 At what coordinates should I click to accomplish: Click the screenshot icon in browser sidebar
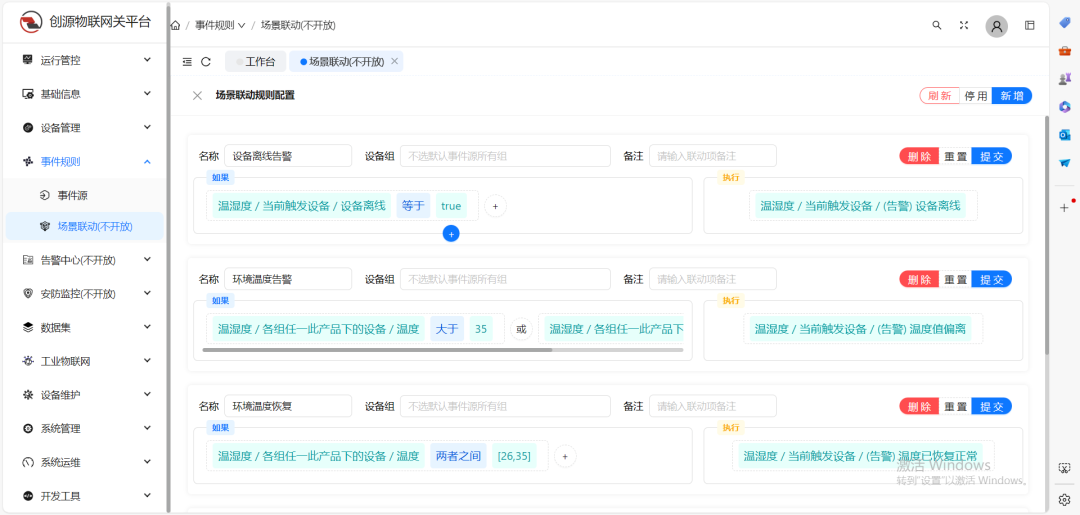1064,467
